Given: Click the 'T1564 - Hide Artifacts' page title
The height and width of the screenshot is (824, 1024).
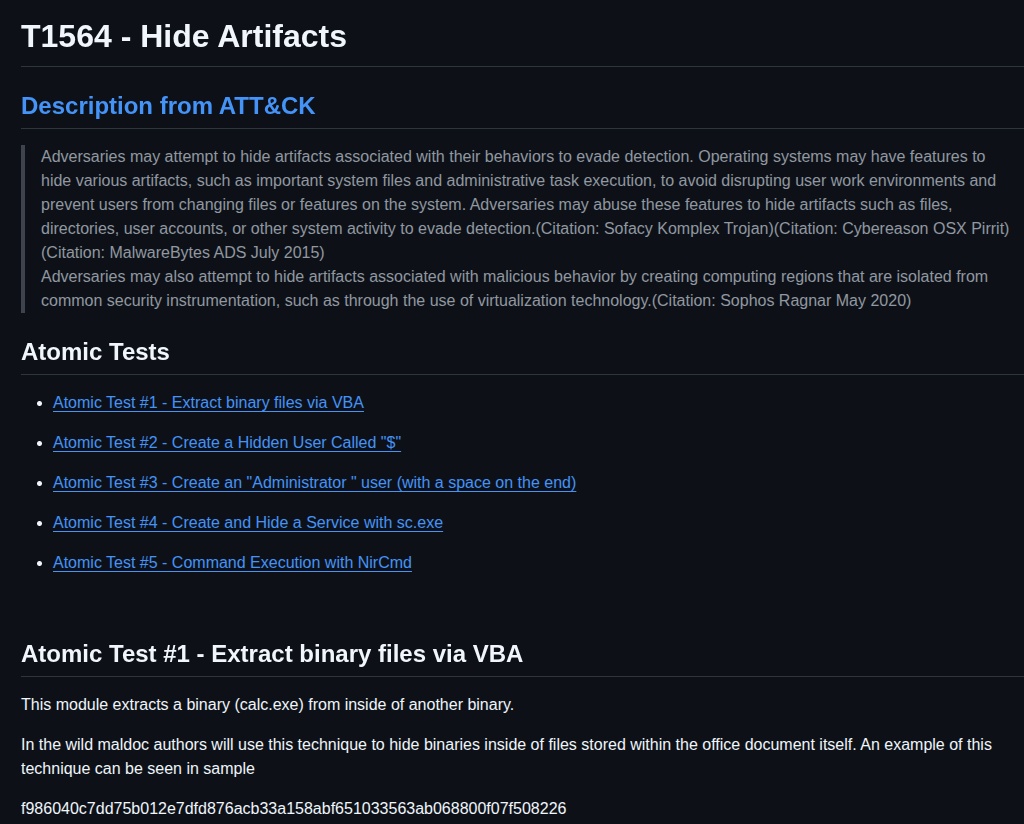Looking at the screenshot, I should tap(184, 37).
